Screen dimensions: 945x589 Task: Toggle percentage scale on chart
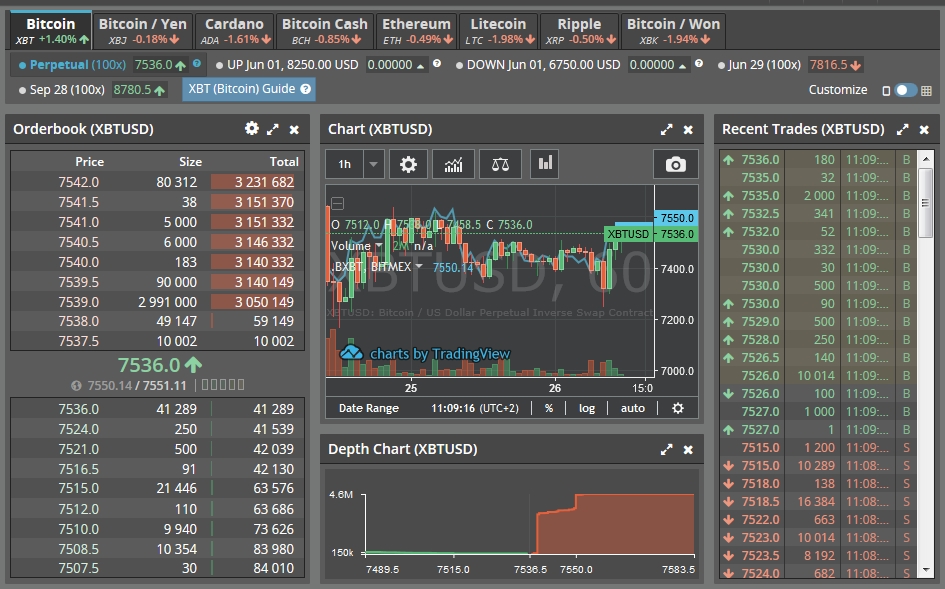tap(549, 408)
